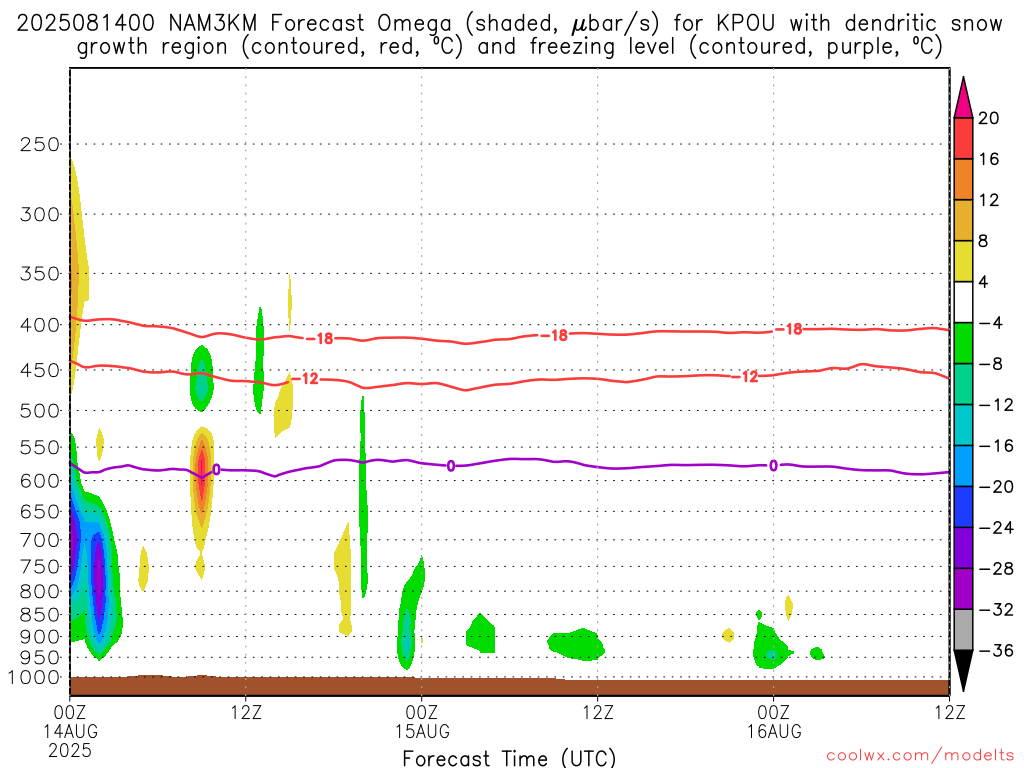Click the 'Forecast Time (UTC)' axis title

(509, 758)
